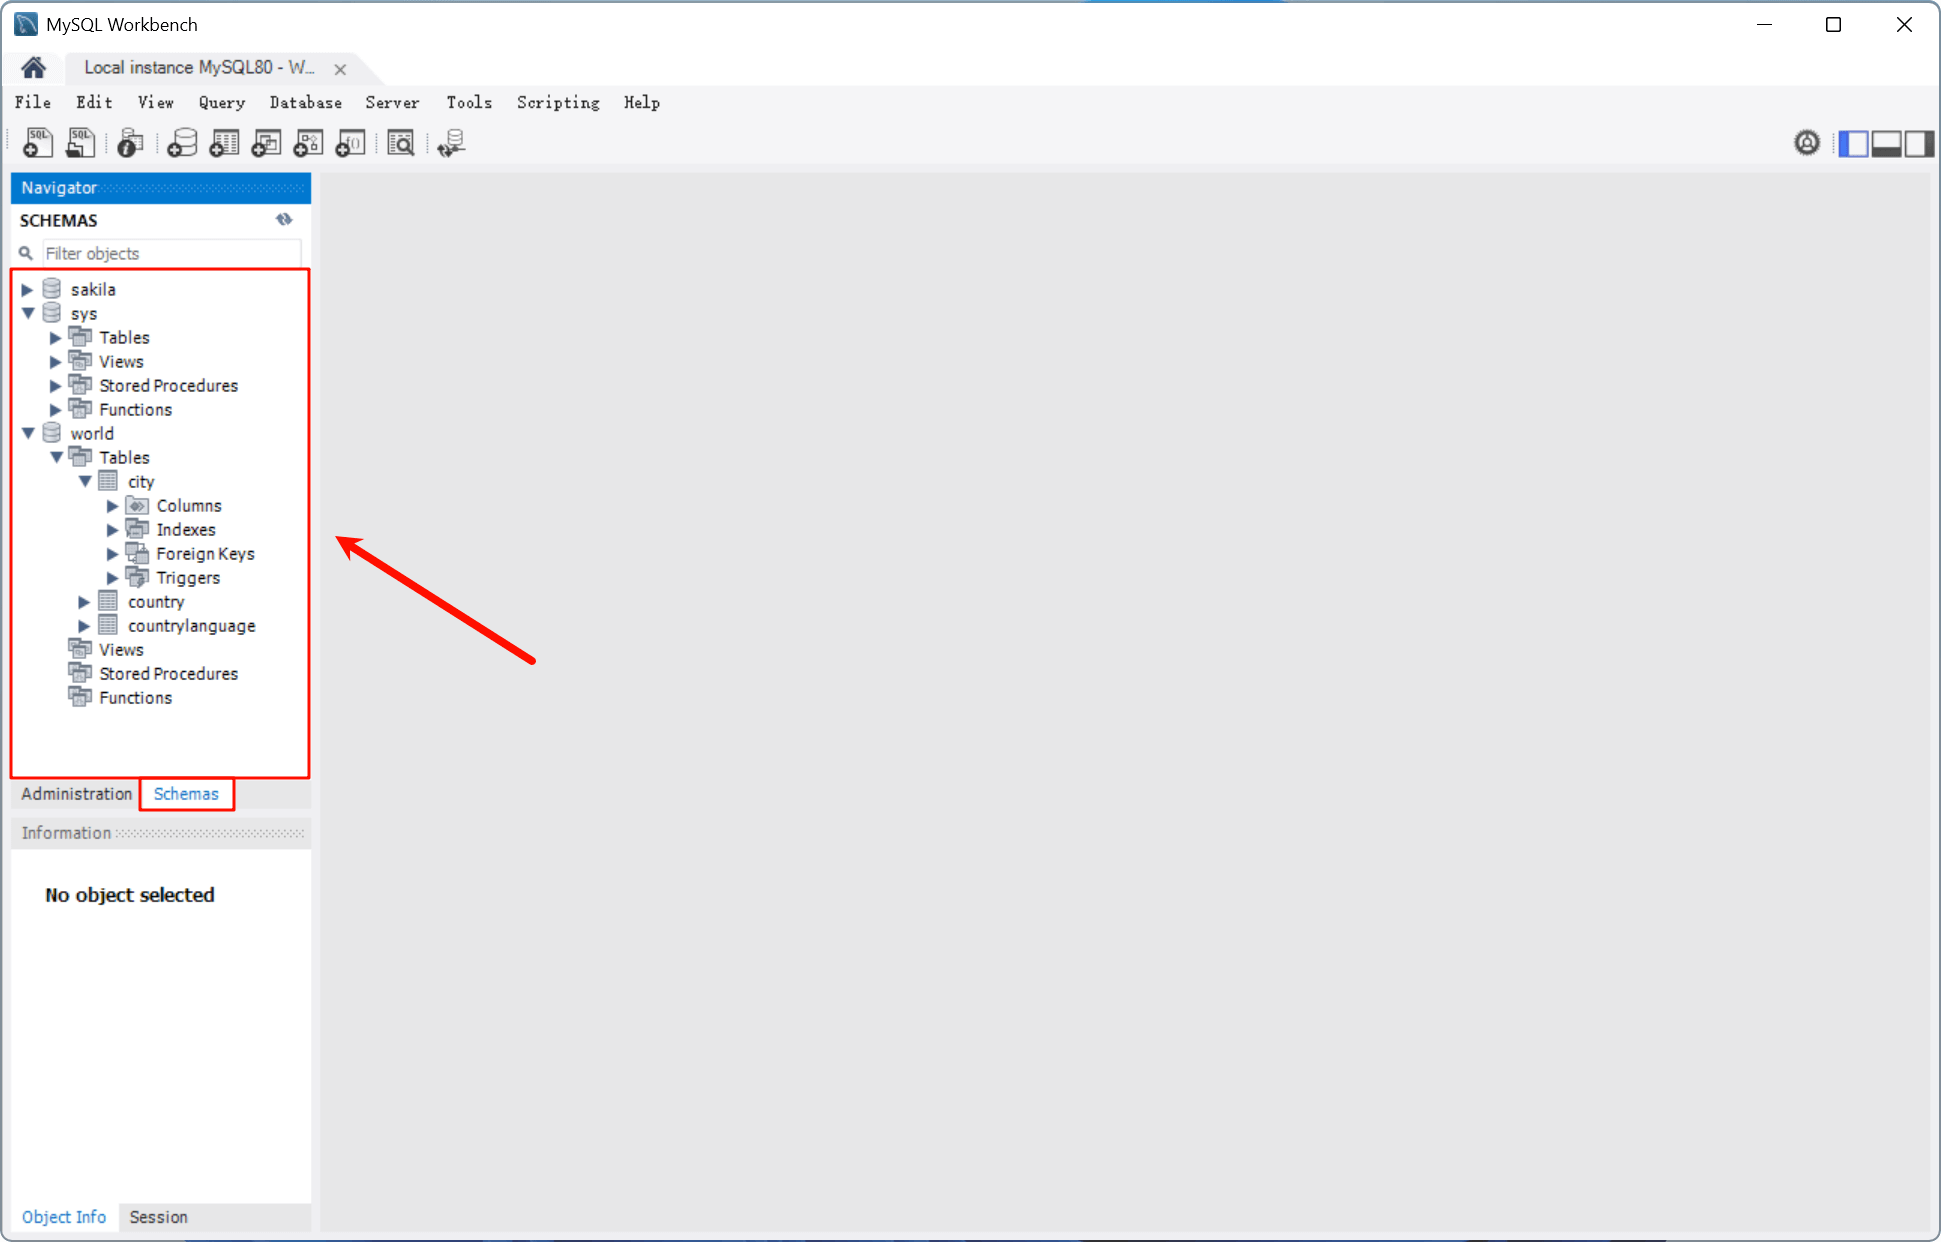The width and height of the screenshot is (1941, 1242).
Task: Collapse the city table node
Action: tap(85, 481)
